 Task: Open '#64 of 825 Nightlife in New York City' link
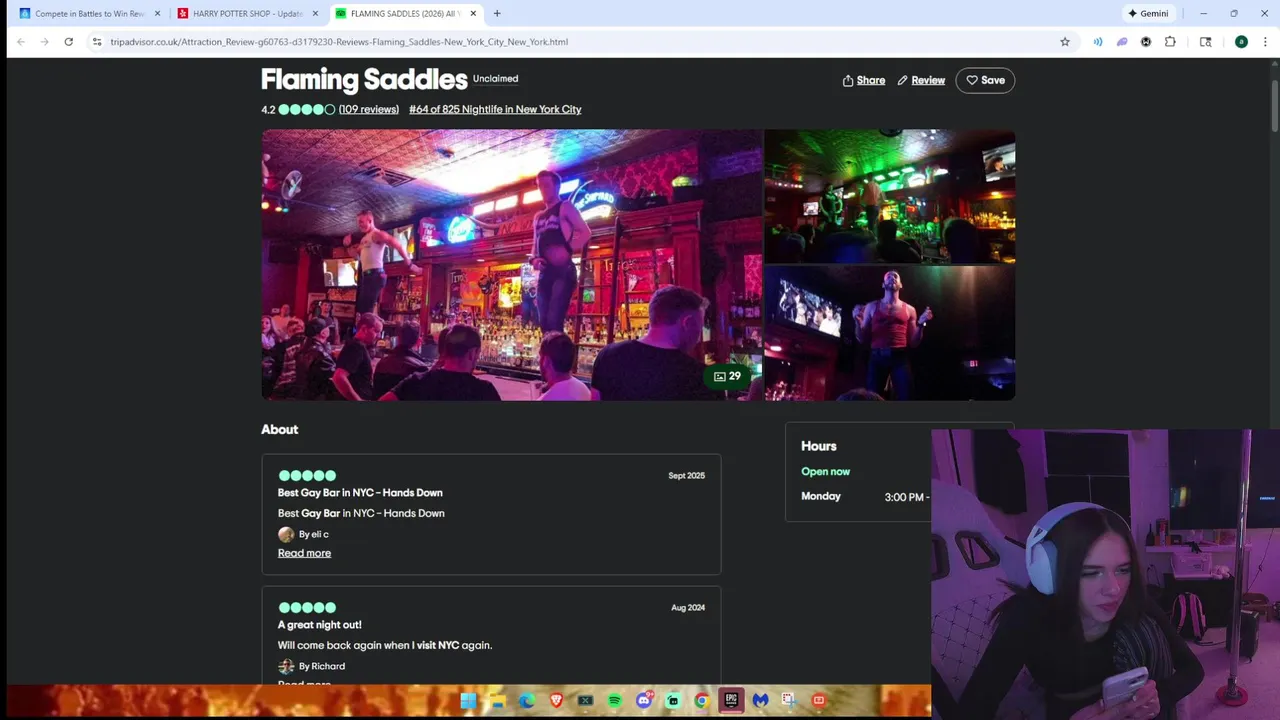(495, 109)
